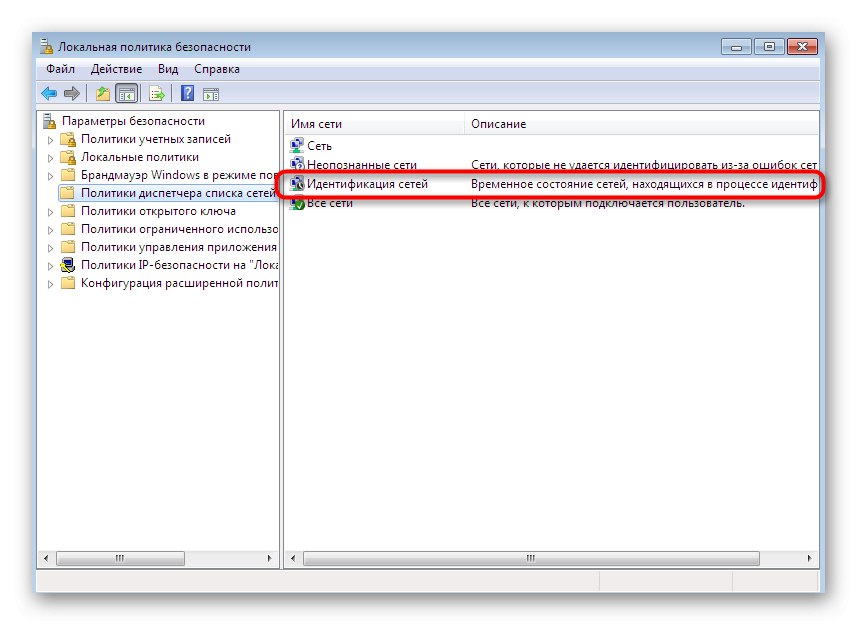
Task: Expand Конфигурация расширенной политики node
Action: tap(50, 285)
